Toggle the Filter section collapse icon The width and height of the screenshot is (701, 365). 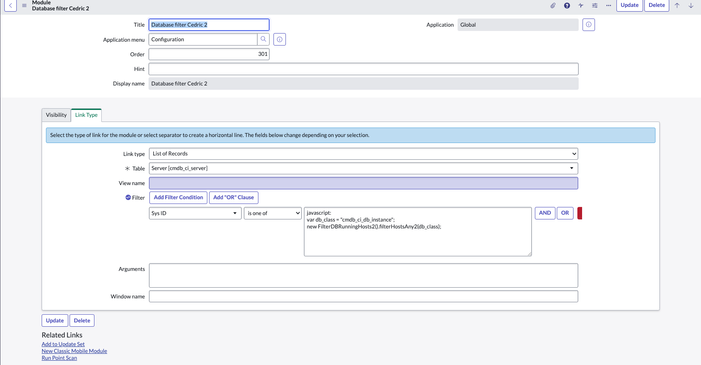click(x=128, y=197)
